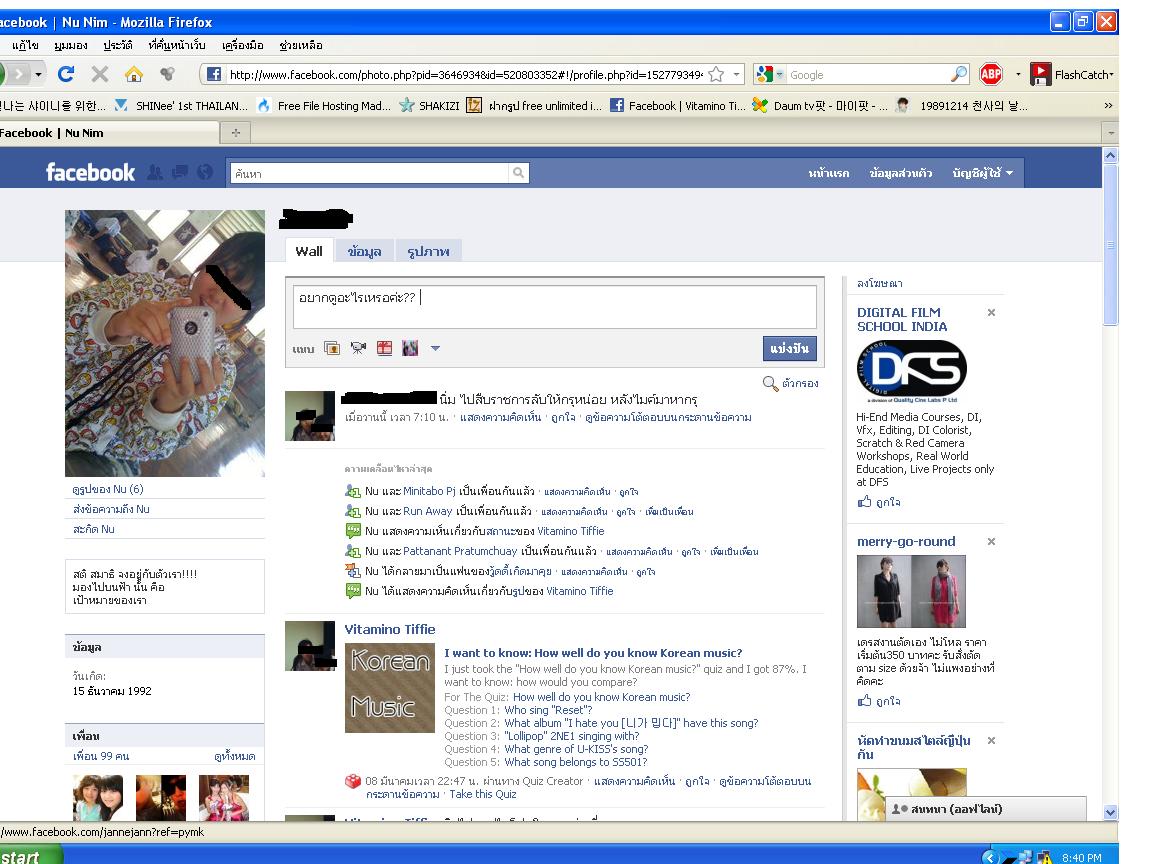Open the SHINee 1st THAILAN bookmark
Screen dimensions: 1152x864
pos(181,106)
